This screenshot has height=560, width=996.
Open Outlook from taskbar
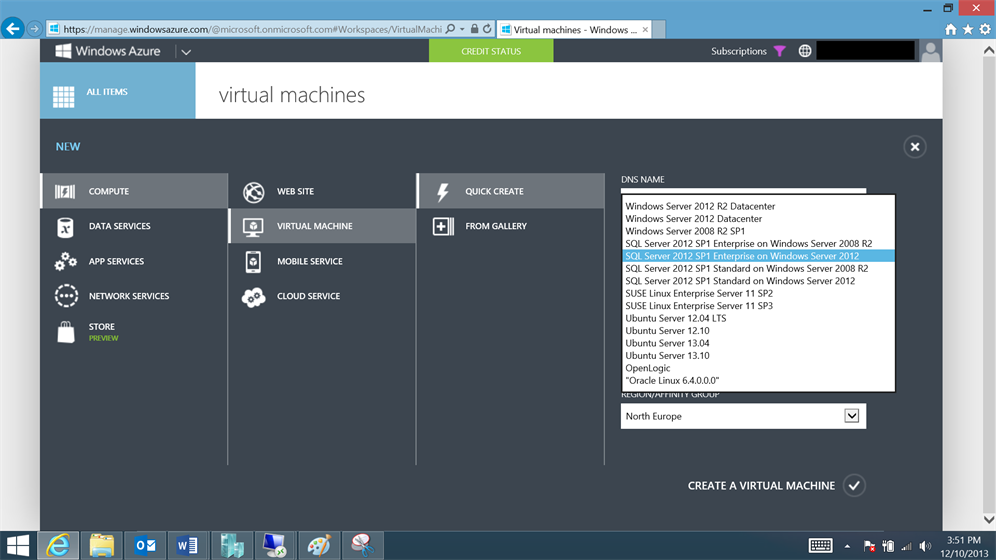click(145, 545)
